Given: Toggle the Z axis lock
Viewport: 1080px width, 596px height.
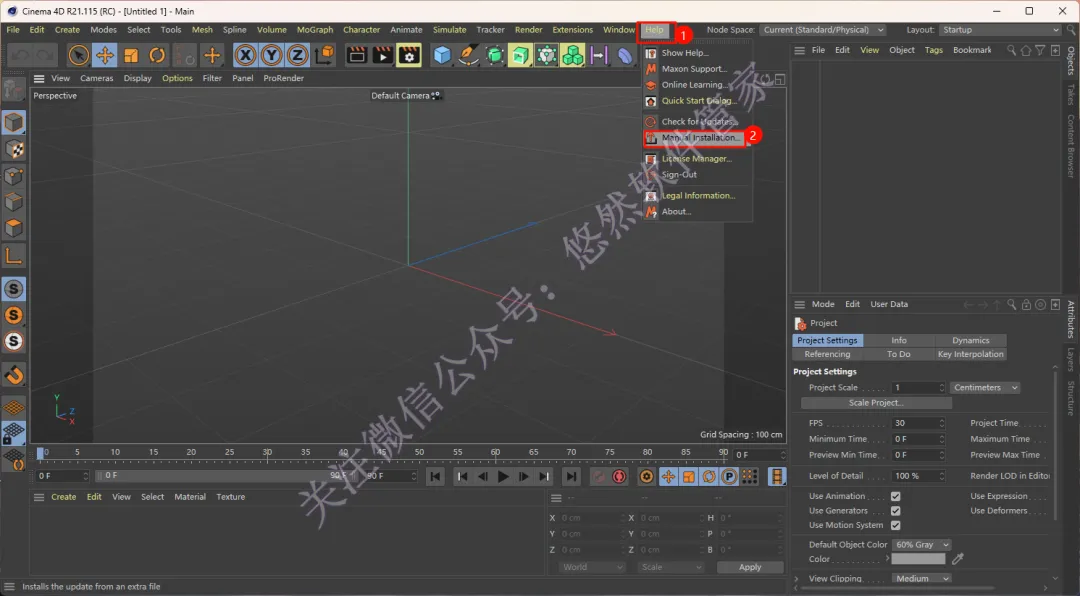Looking at the screenshot, I should coord(298,55).
